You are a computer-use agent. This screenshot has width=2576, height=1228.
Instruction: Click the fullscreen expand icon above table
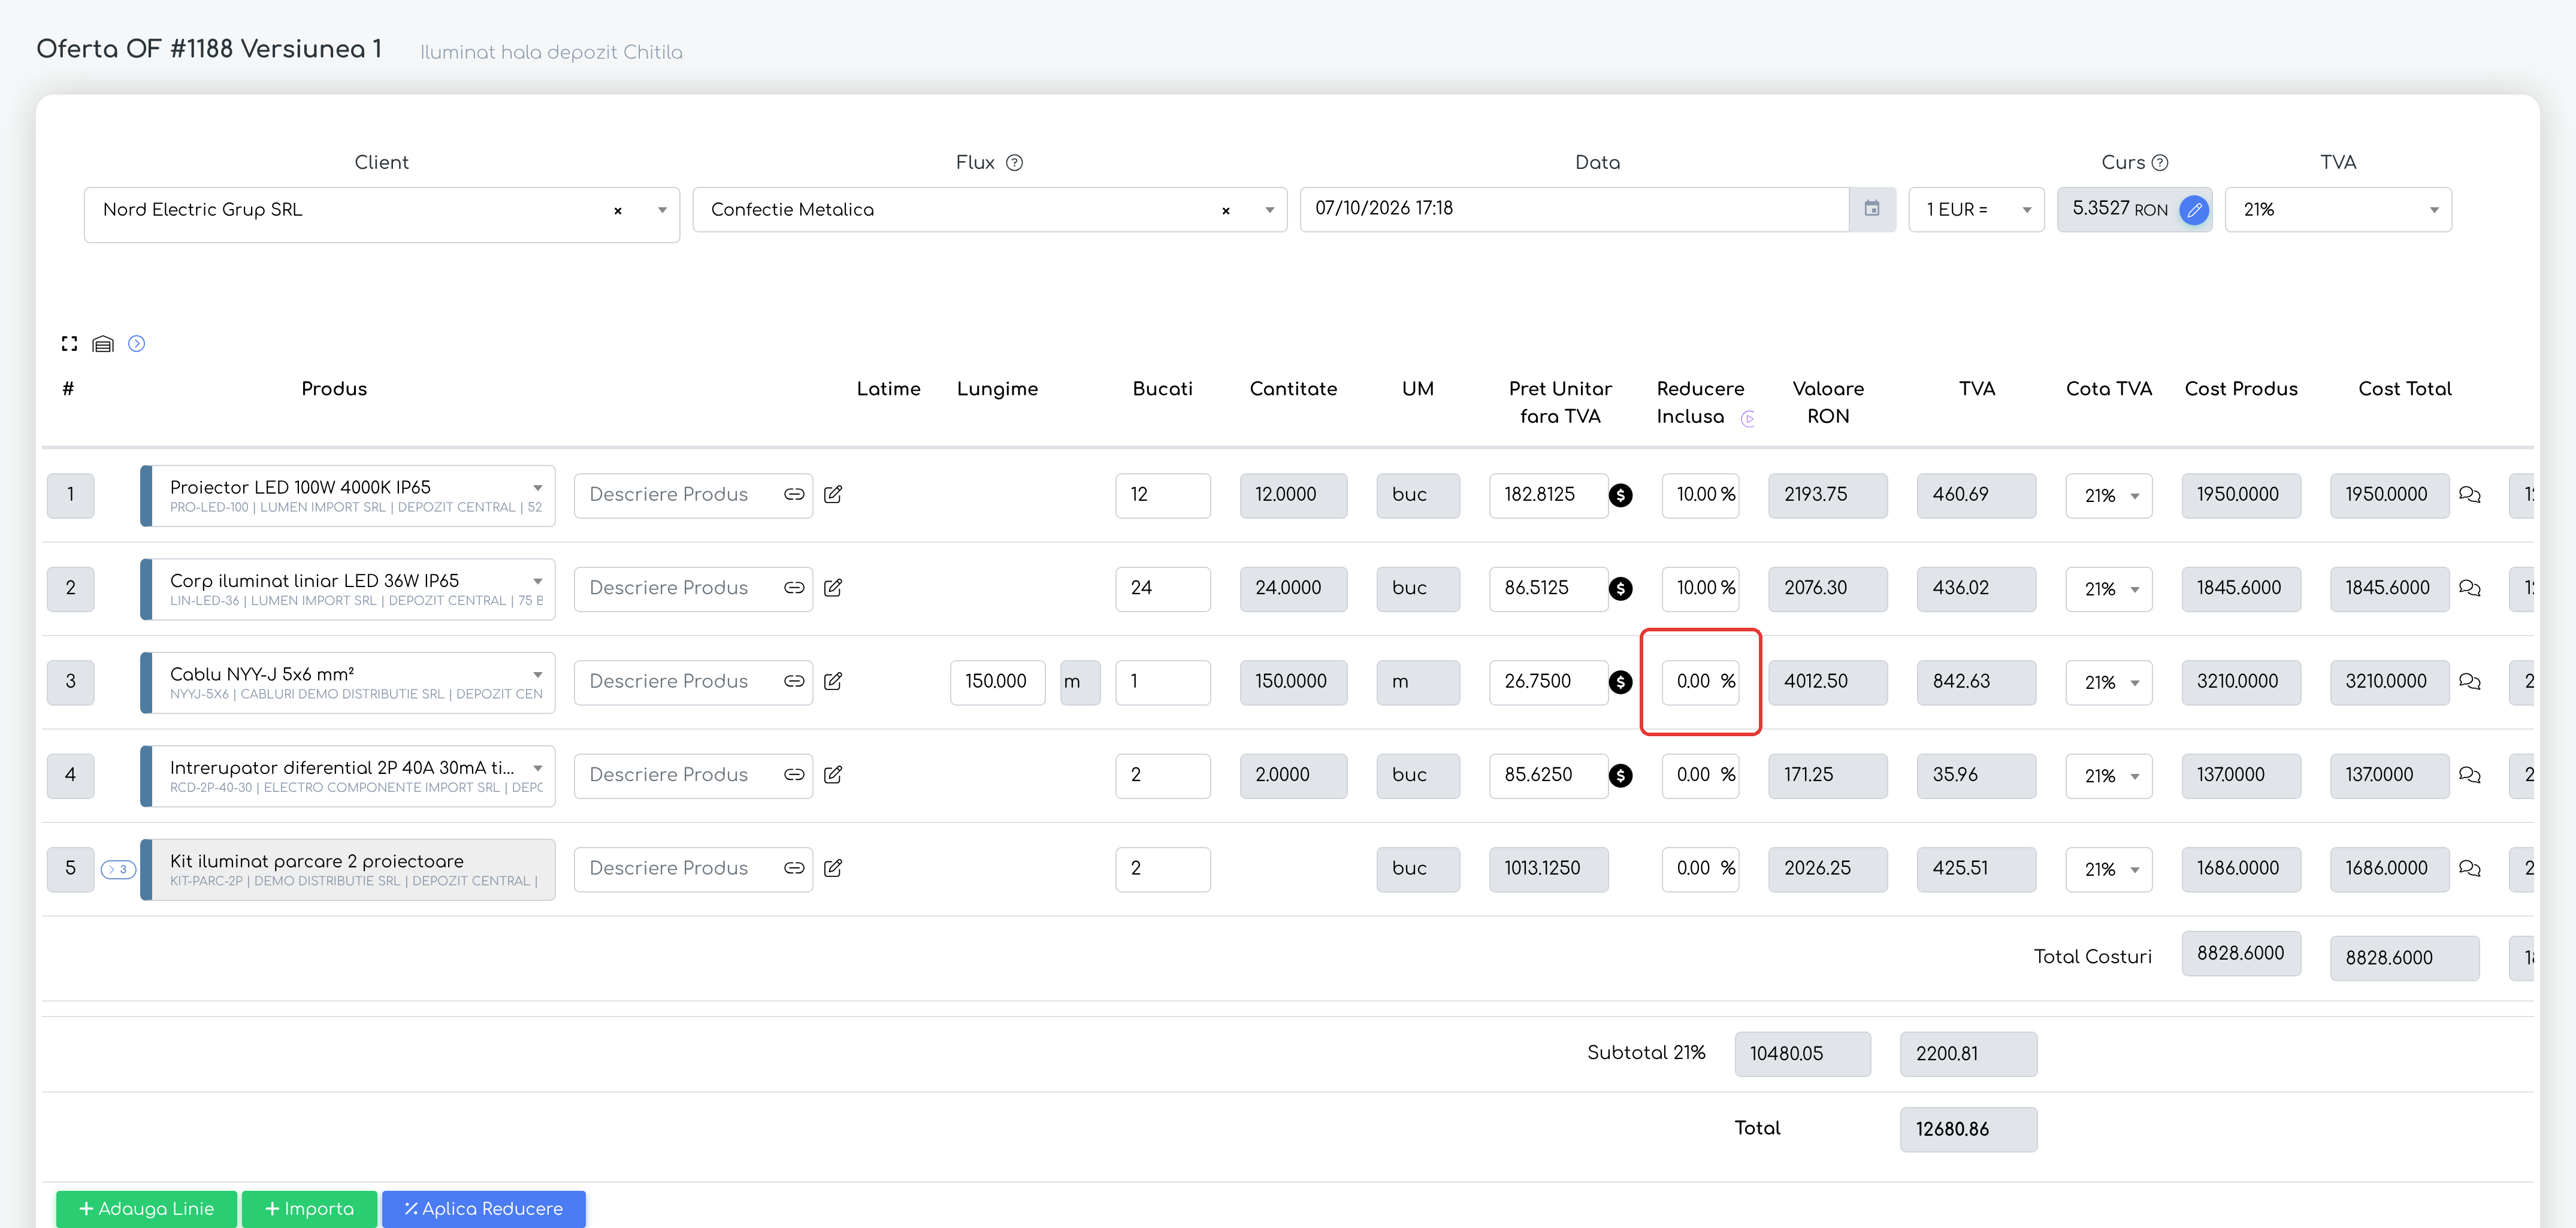[69, 344]
